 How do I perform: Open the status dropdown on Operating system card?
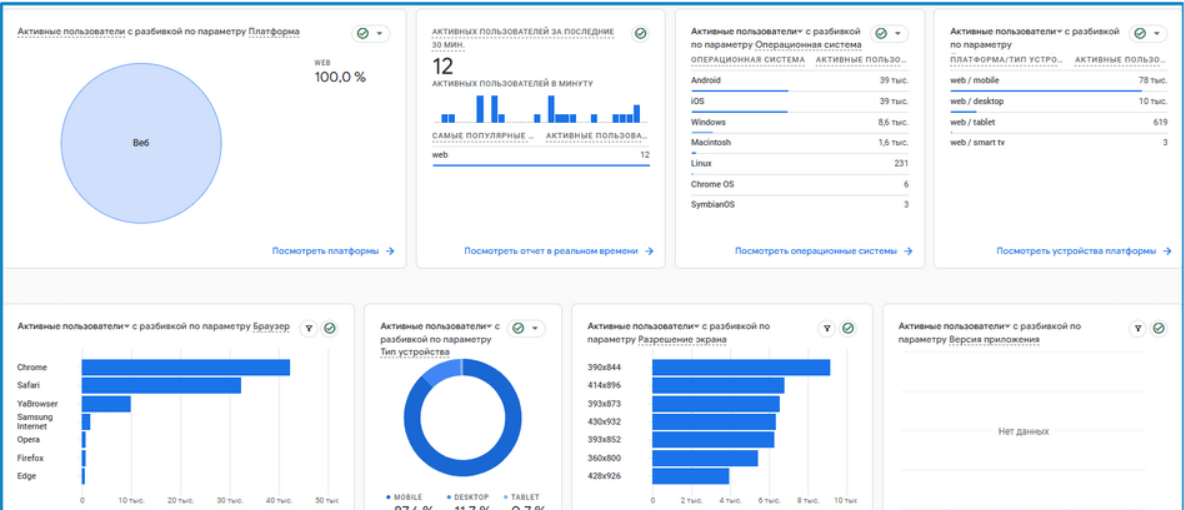click(x=898, y=34)
